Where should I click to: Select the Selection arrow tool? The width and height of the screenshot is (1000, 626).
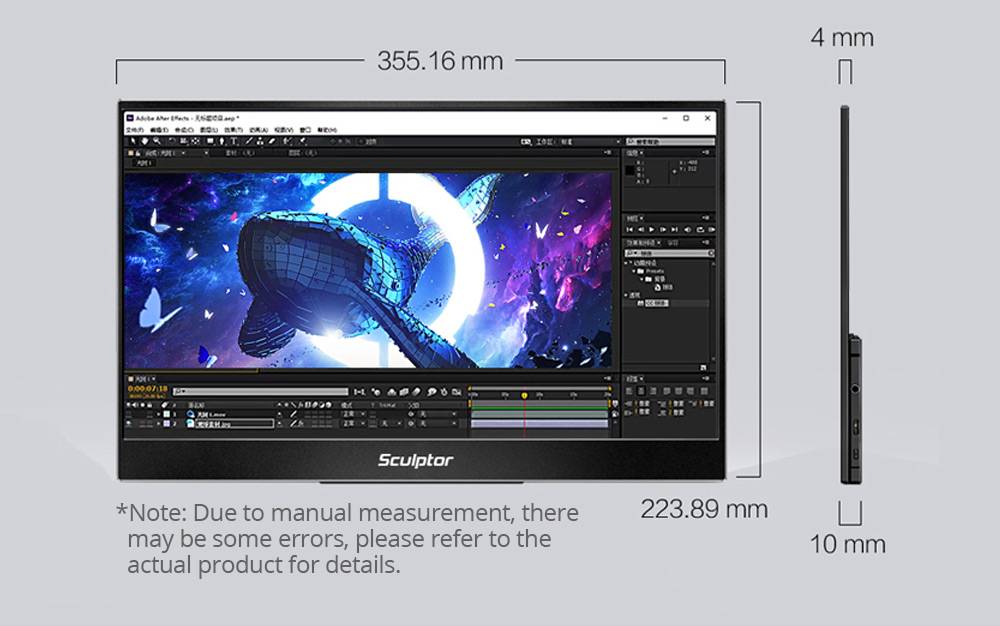[133, 141]
